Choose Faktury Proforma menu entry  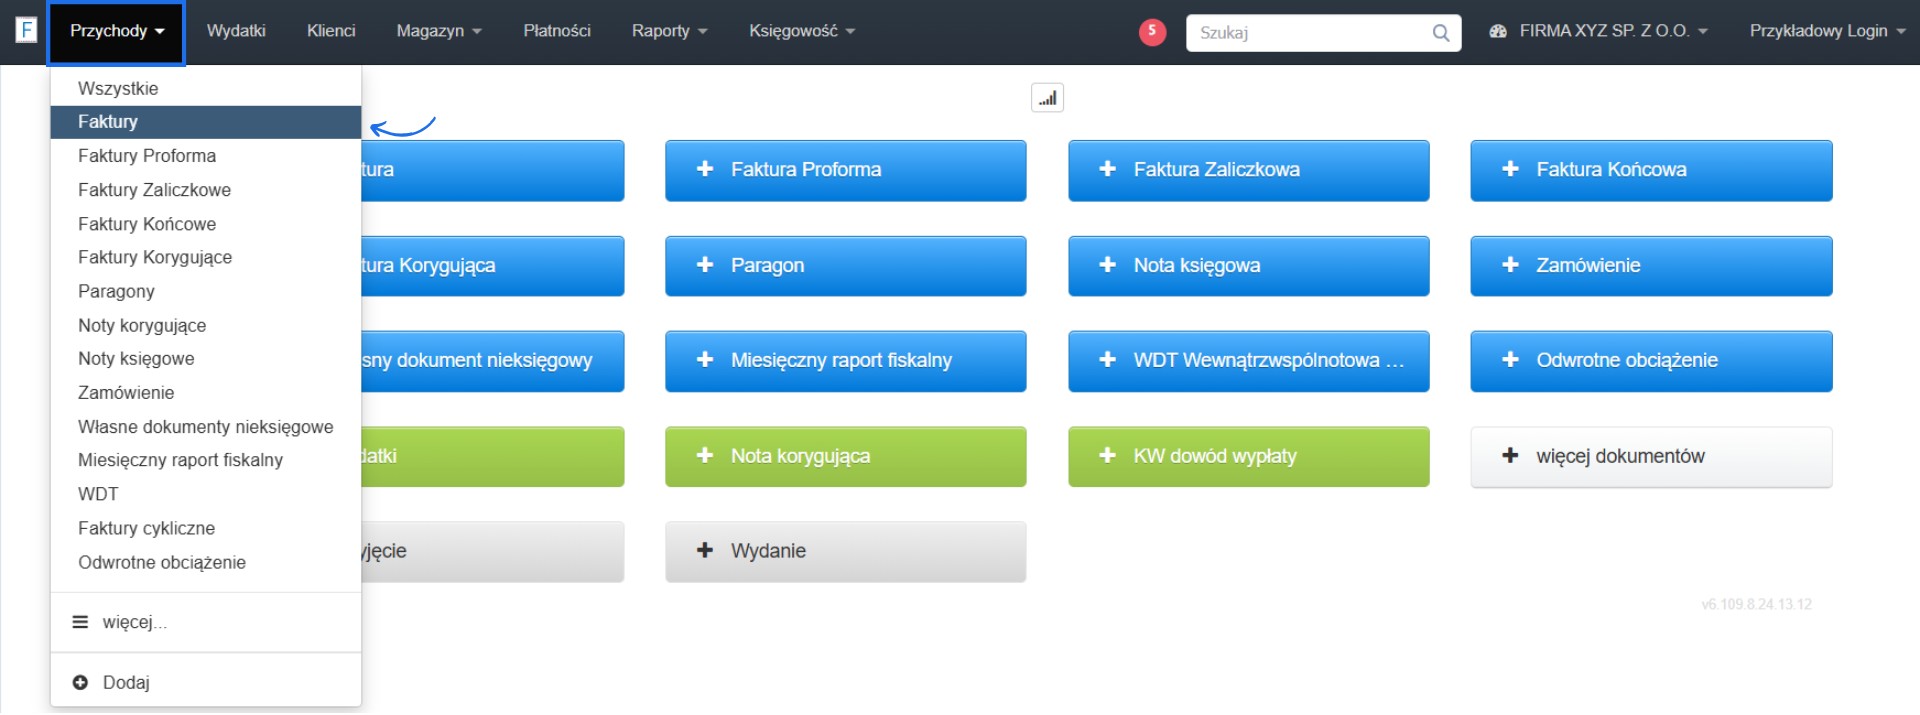tap(206, 156)
